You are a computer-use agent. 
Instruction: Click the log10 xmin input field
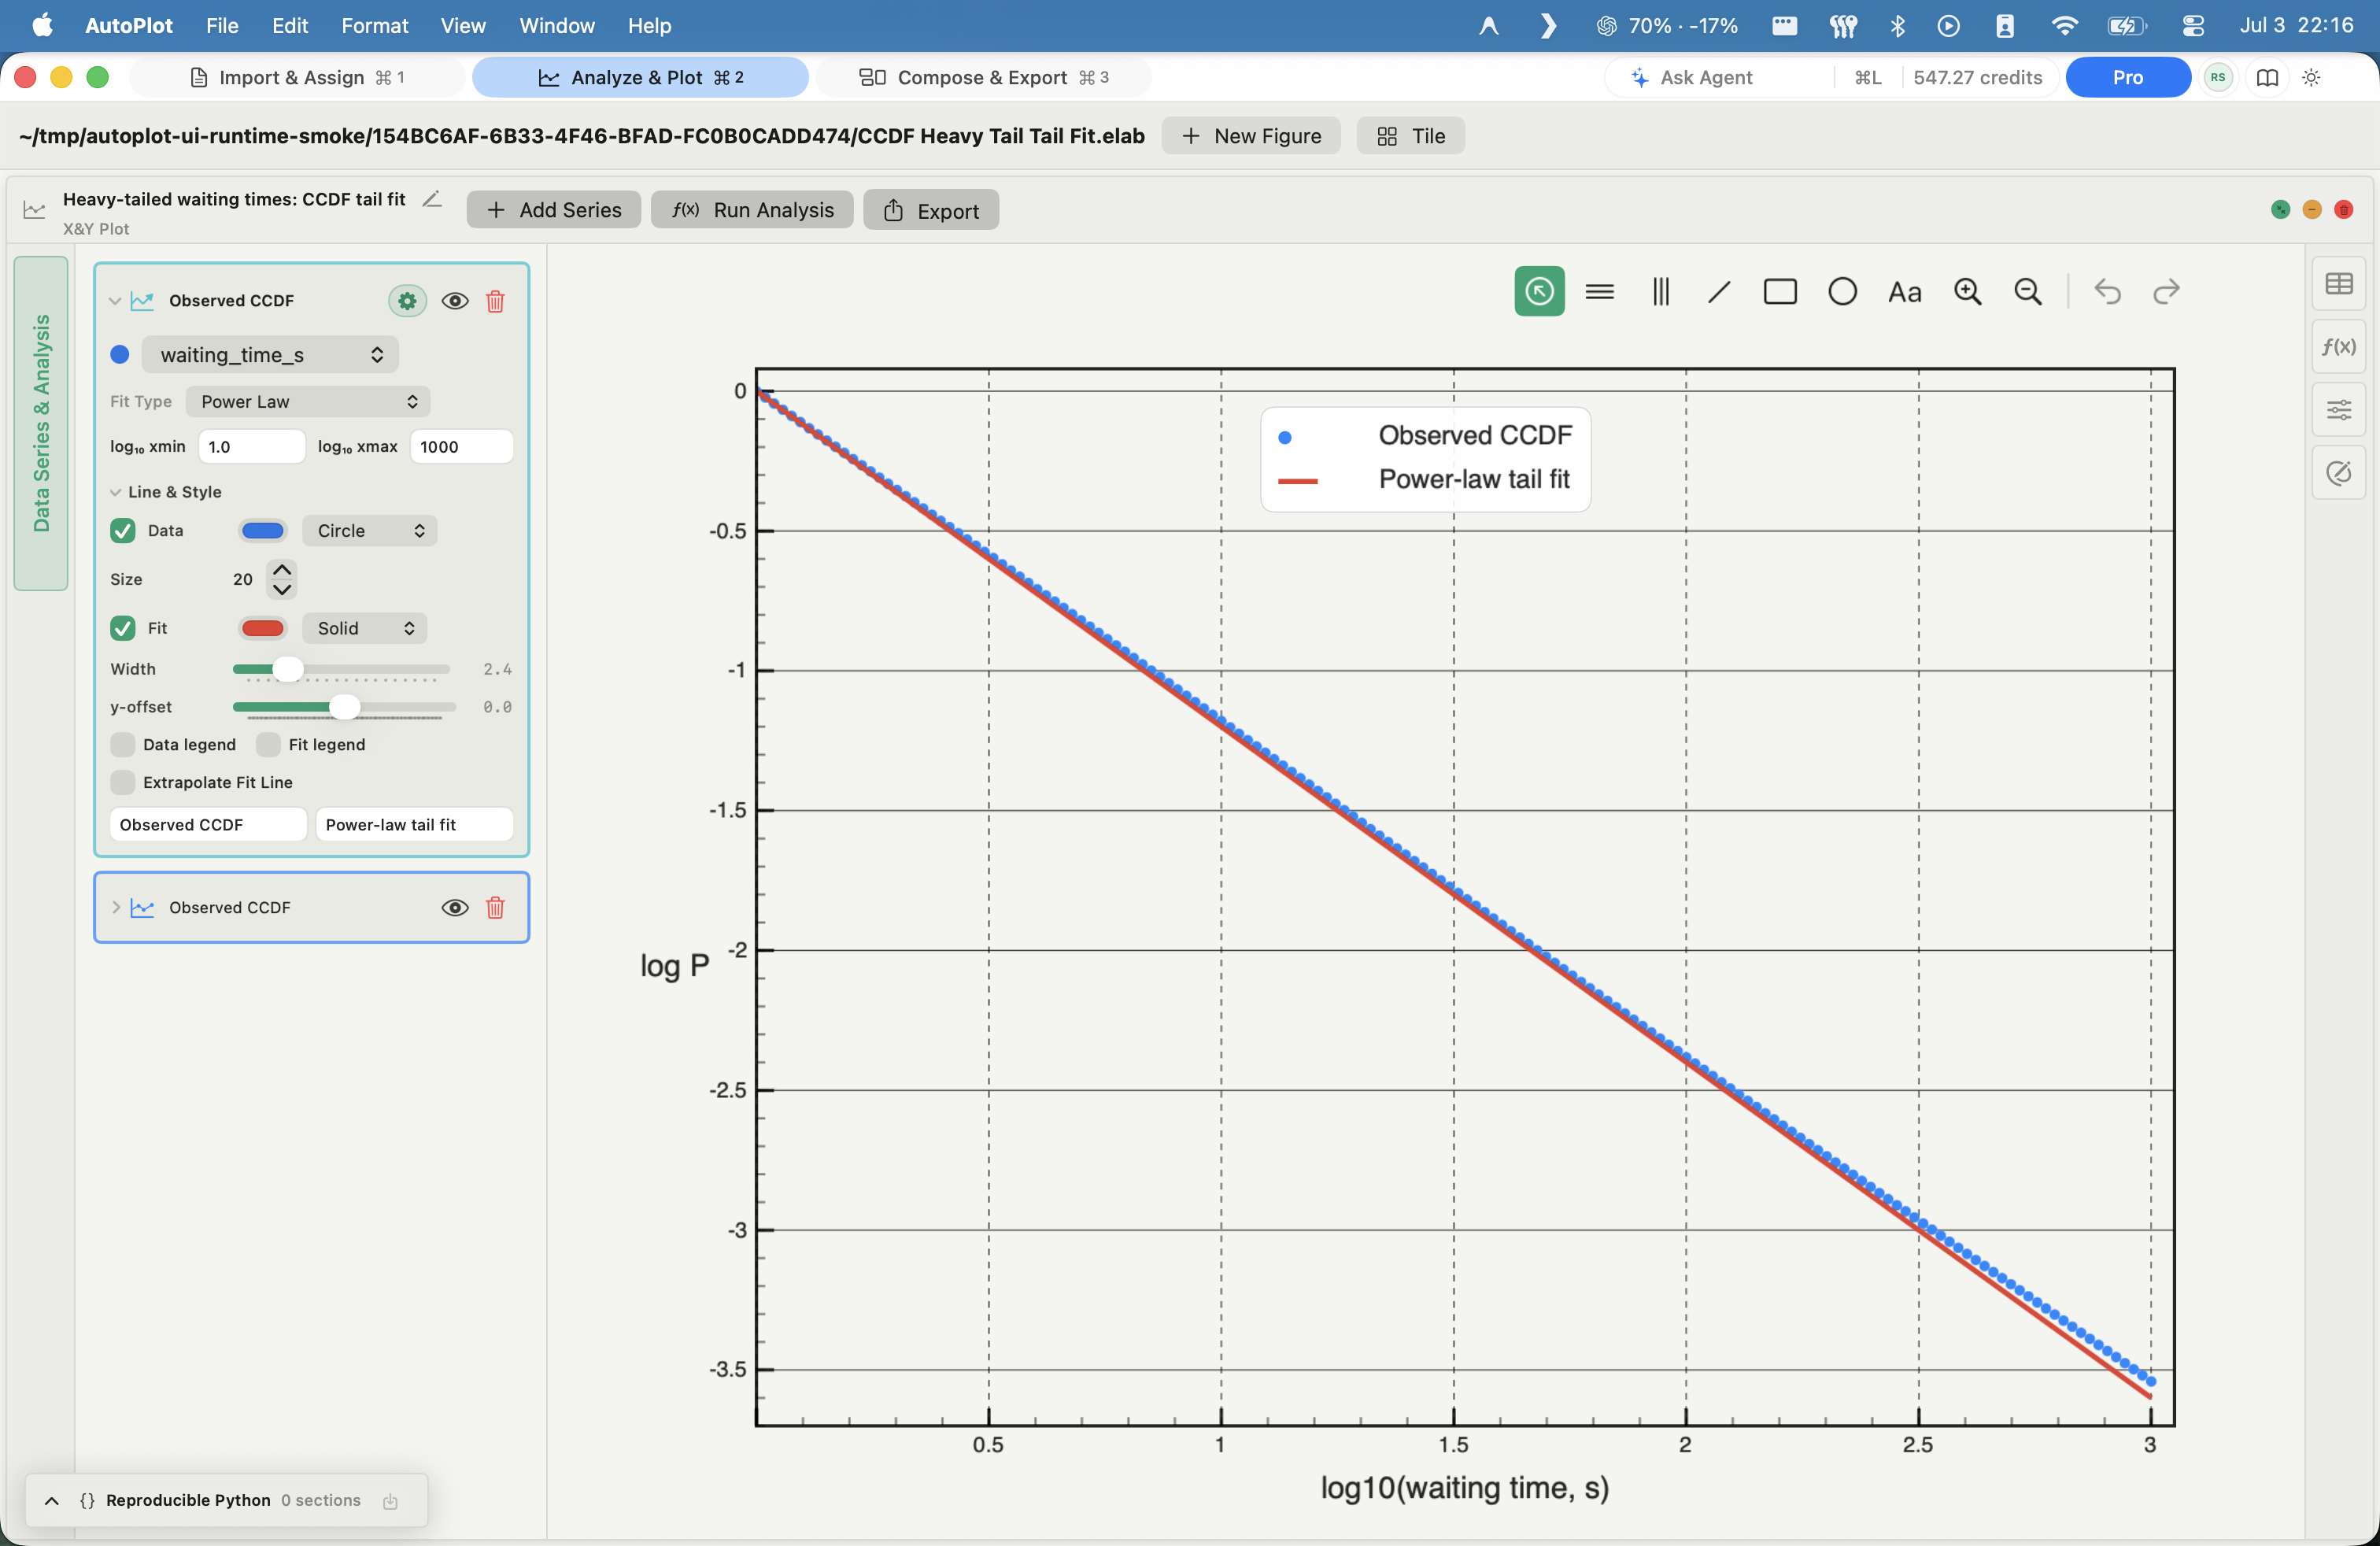click(x=252, y=447)
